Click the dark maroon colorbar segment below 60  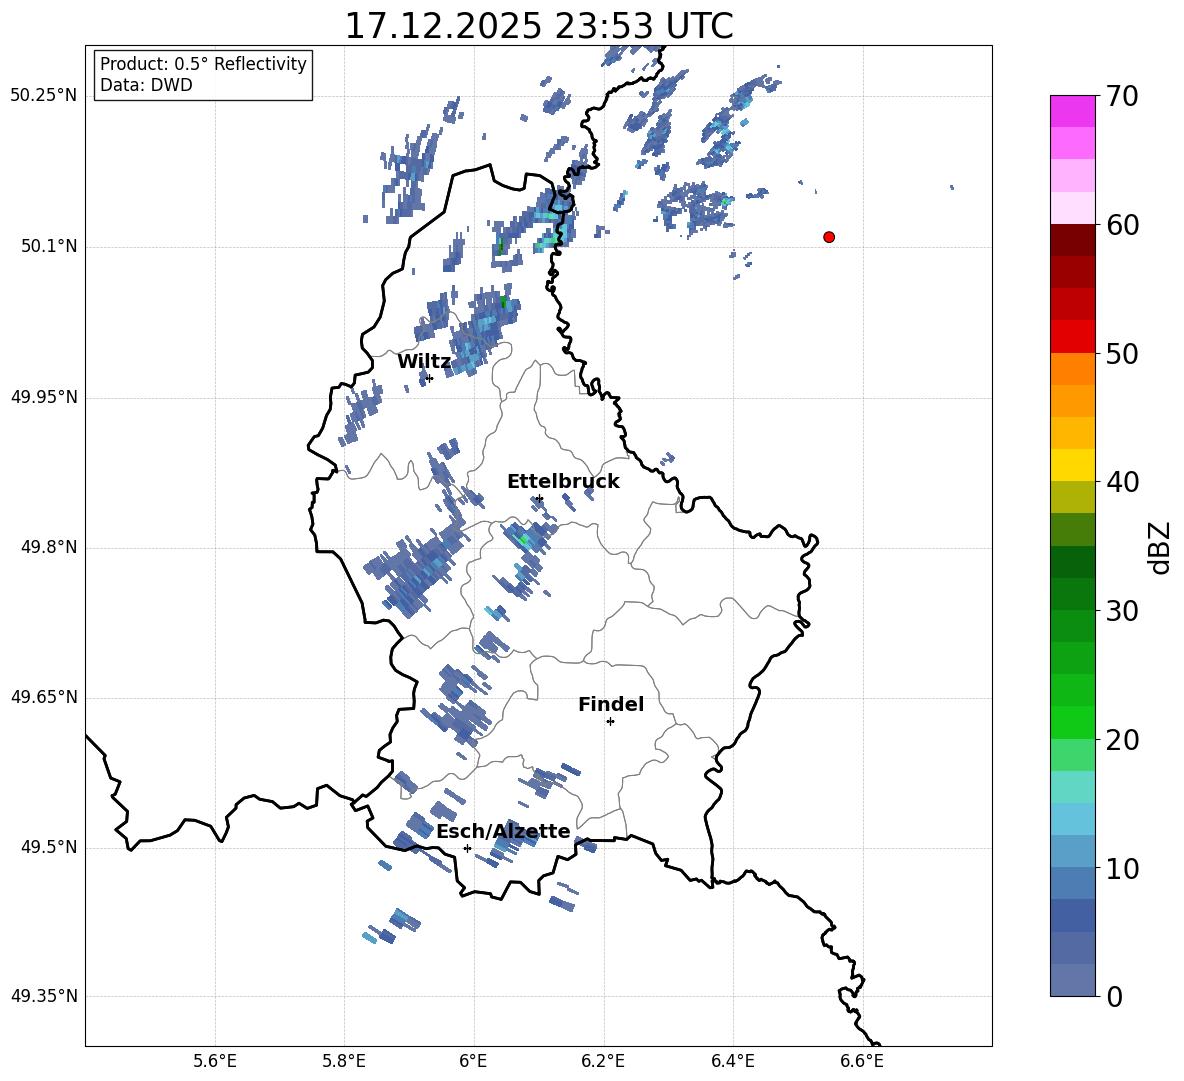pyautogui.click(x=1073, y=241)
